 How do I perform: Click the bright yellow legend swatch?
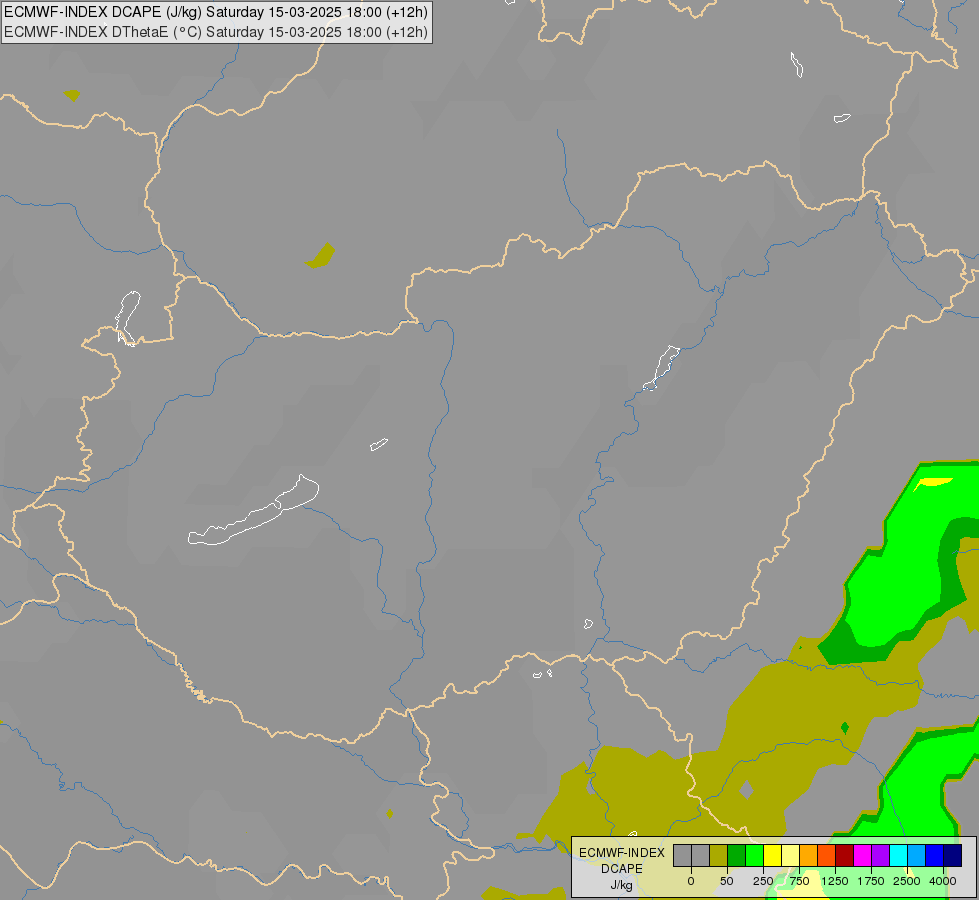click(x=773, y=856)
